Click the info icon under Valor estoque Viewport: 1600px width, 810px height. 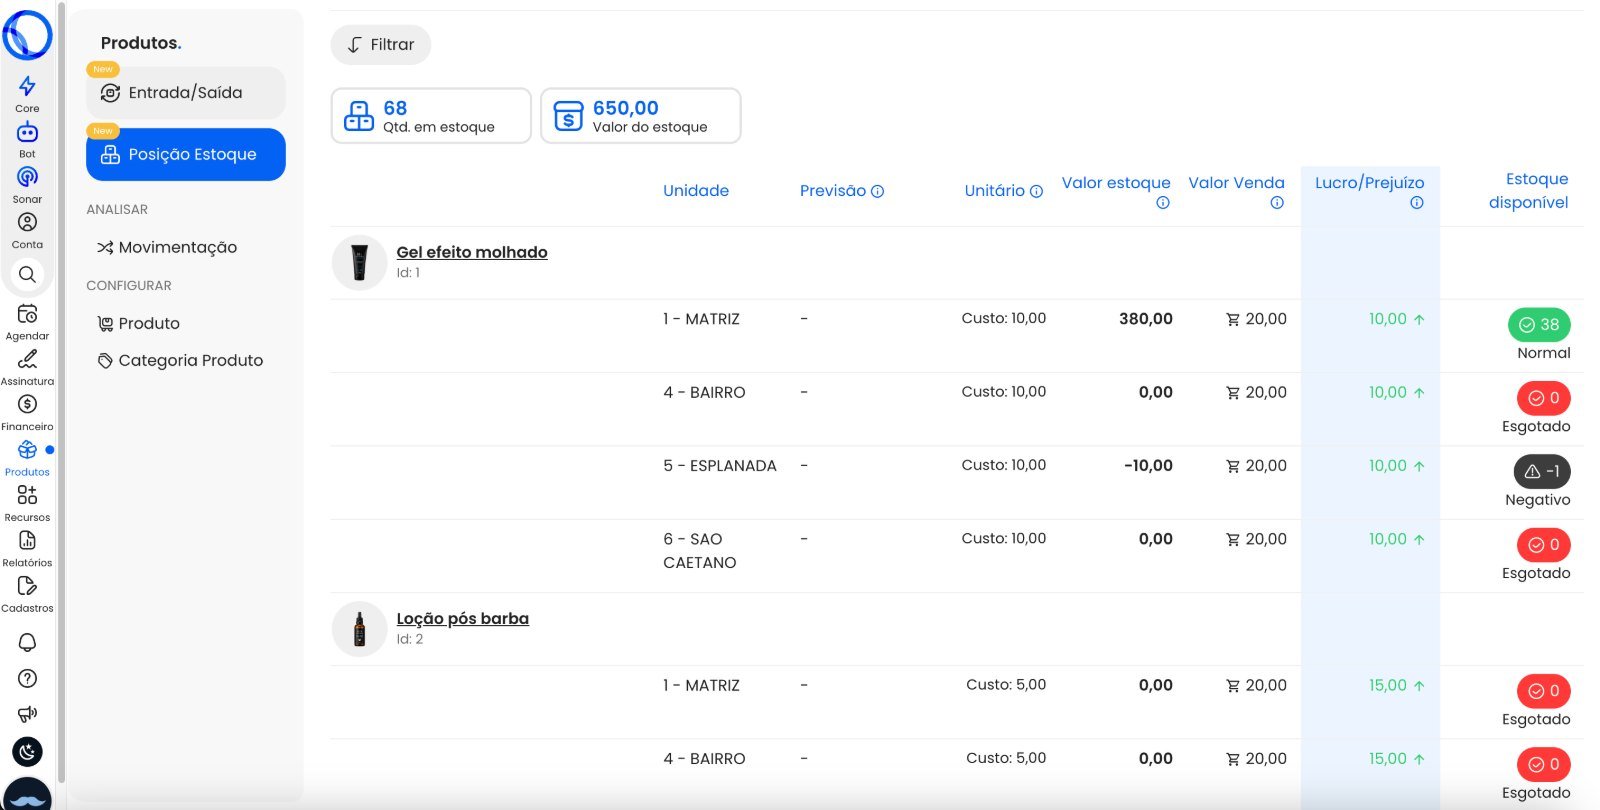pos(1163,203)
